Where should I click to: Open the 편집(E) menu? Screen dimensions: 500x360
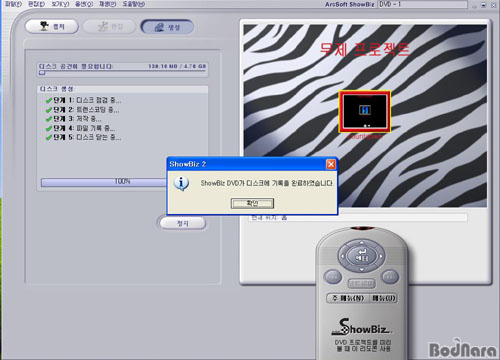[x=37, y=4]
